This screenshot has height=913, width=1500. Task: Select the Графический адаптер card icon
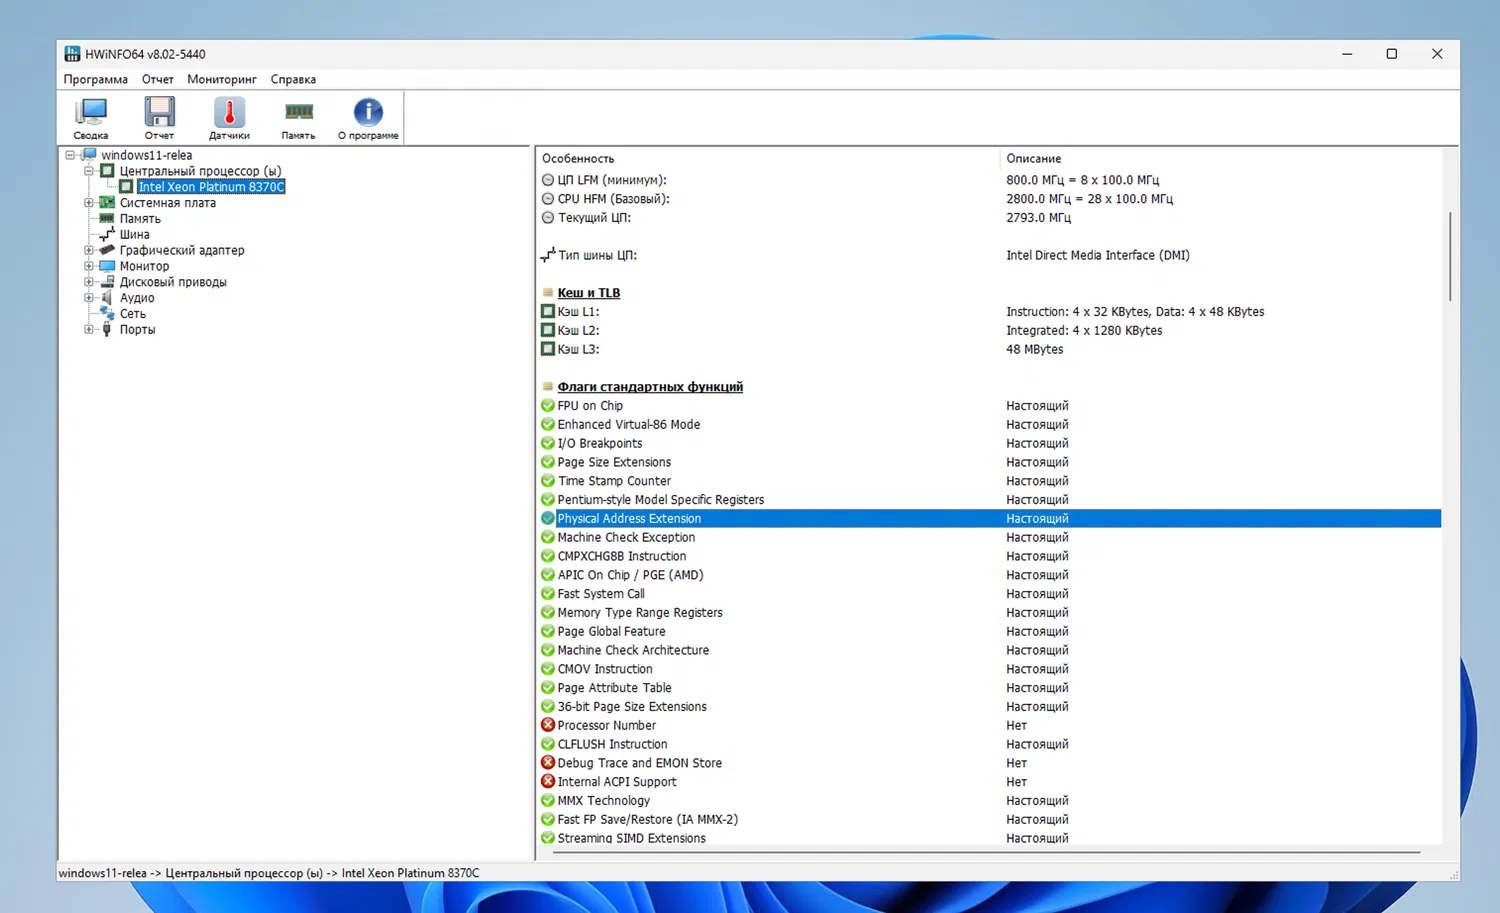point(107,250)
